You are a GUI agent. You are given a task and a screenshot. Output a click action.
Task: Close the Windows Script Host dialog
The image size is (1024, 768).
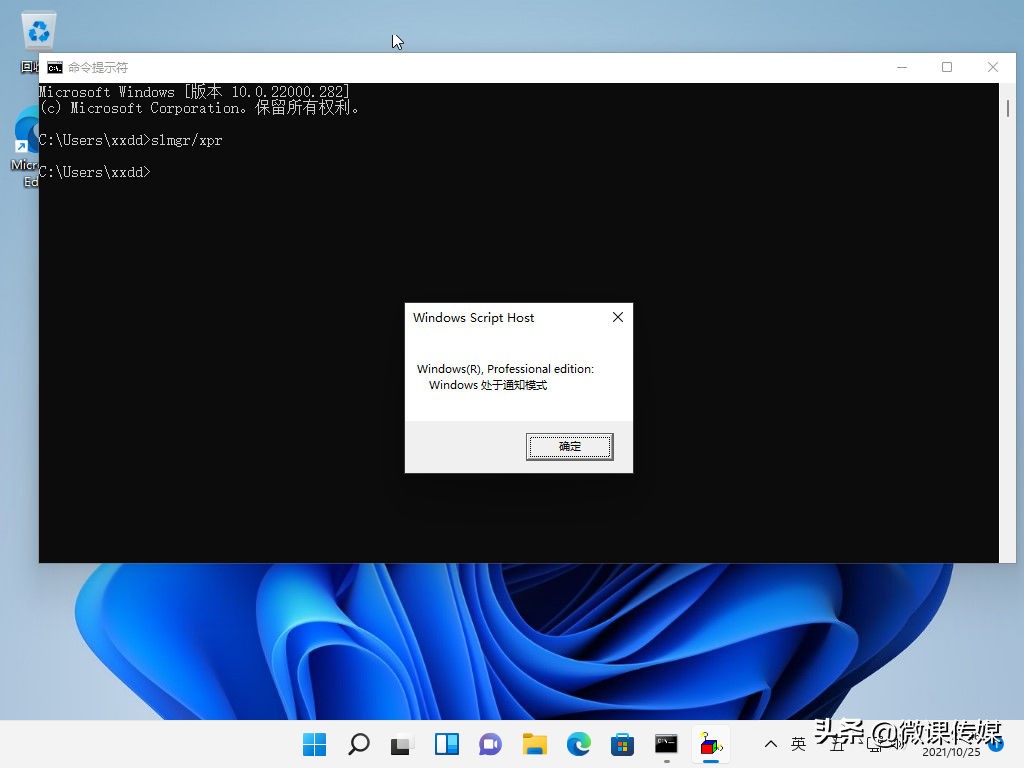618,317
